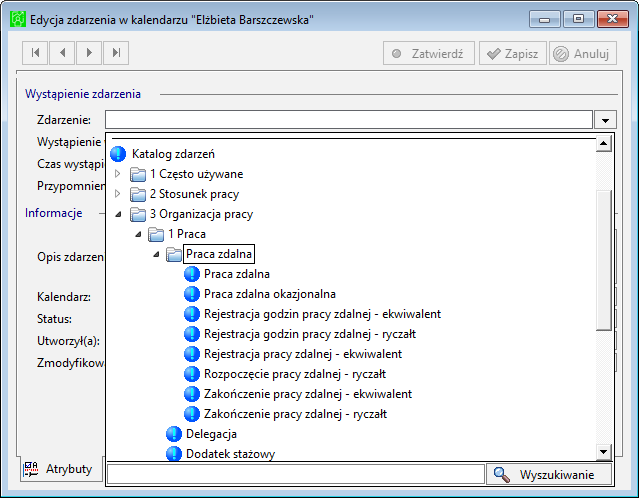The width and height of the screenshot is (639, 498).
Task: Jump to the last record arrow
Action: pyautogui.click(x=117, y=54)
